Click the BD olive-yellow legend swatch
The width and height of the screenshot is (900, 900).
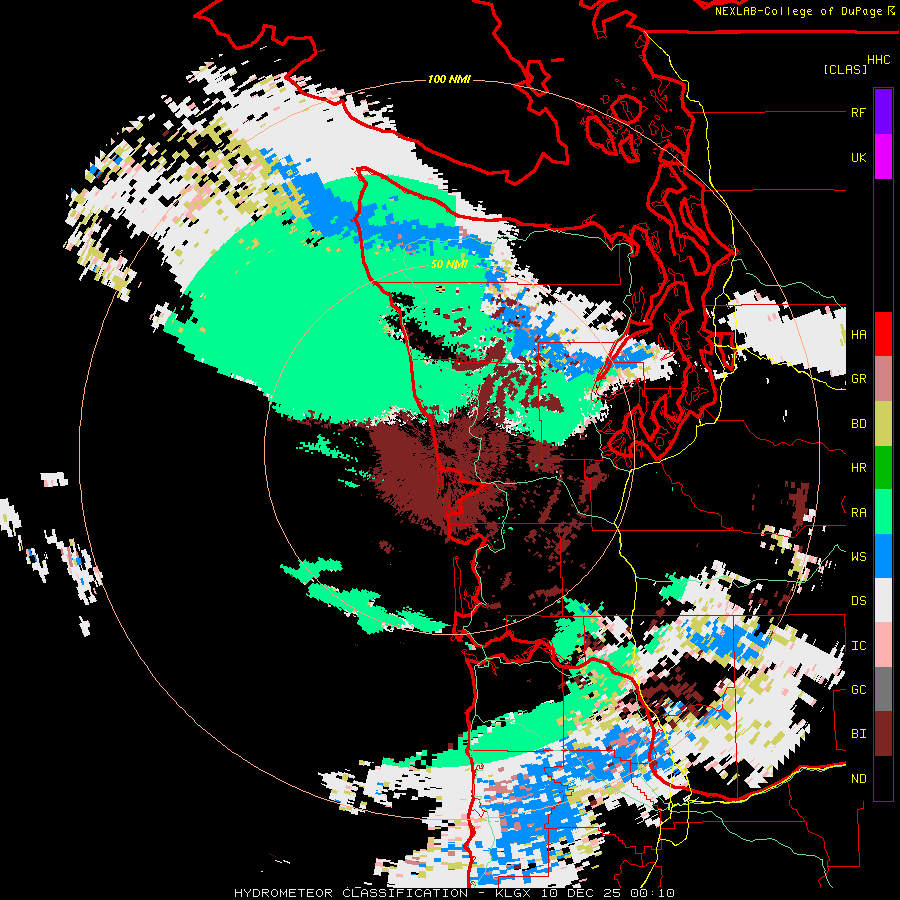[x=883, y=424]
